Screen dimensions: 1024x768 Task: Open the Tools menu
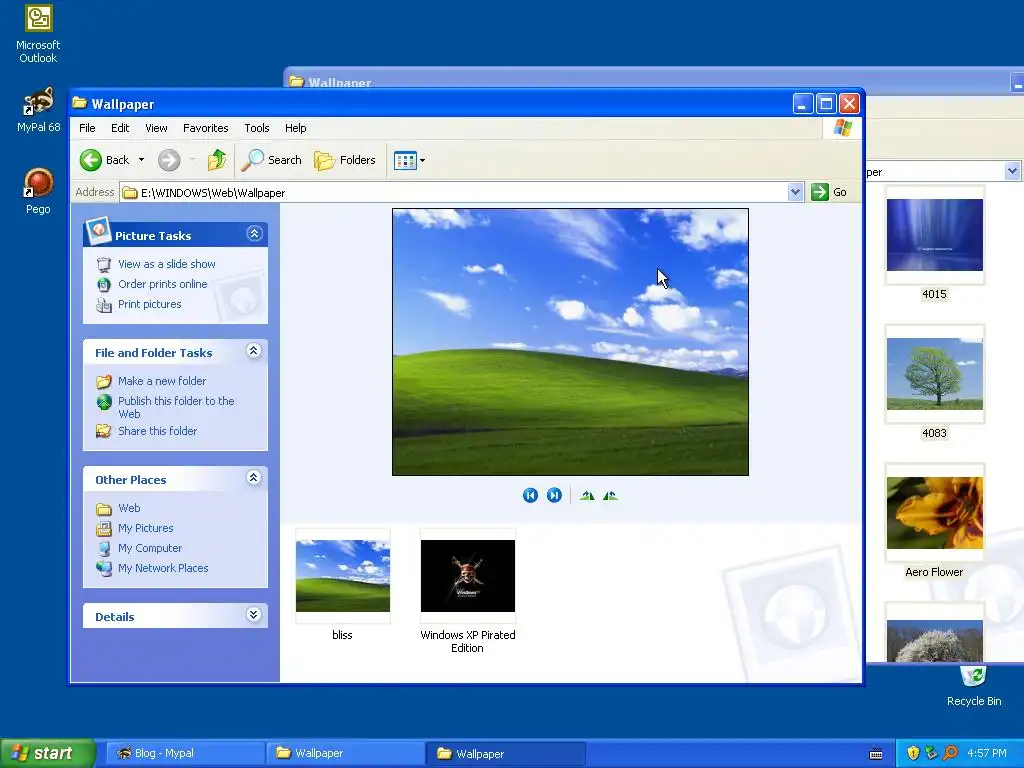click(x=257, y=128)
